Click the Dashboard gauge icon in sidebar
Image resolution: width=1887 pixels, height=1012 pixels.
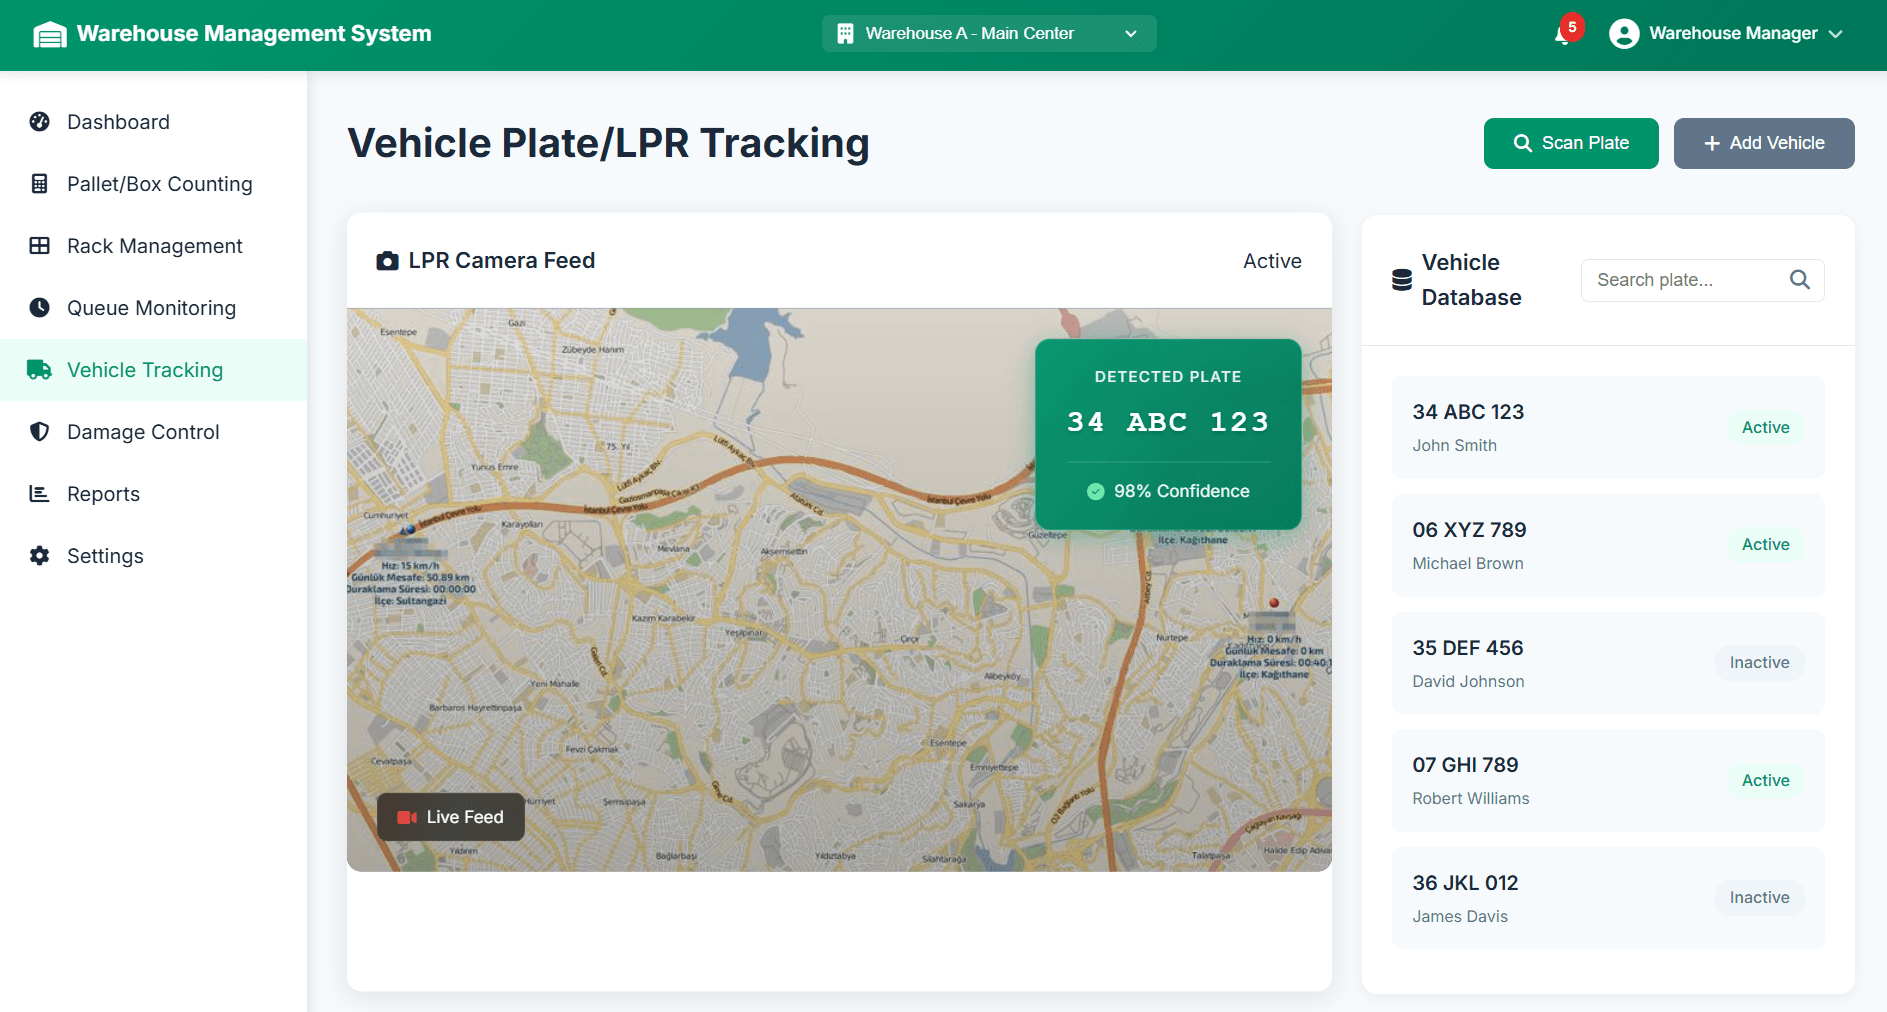(40, 122)
